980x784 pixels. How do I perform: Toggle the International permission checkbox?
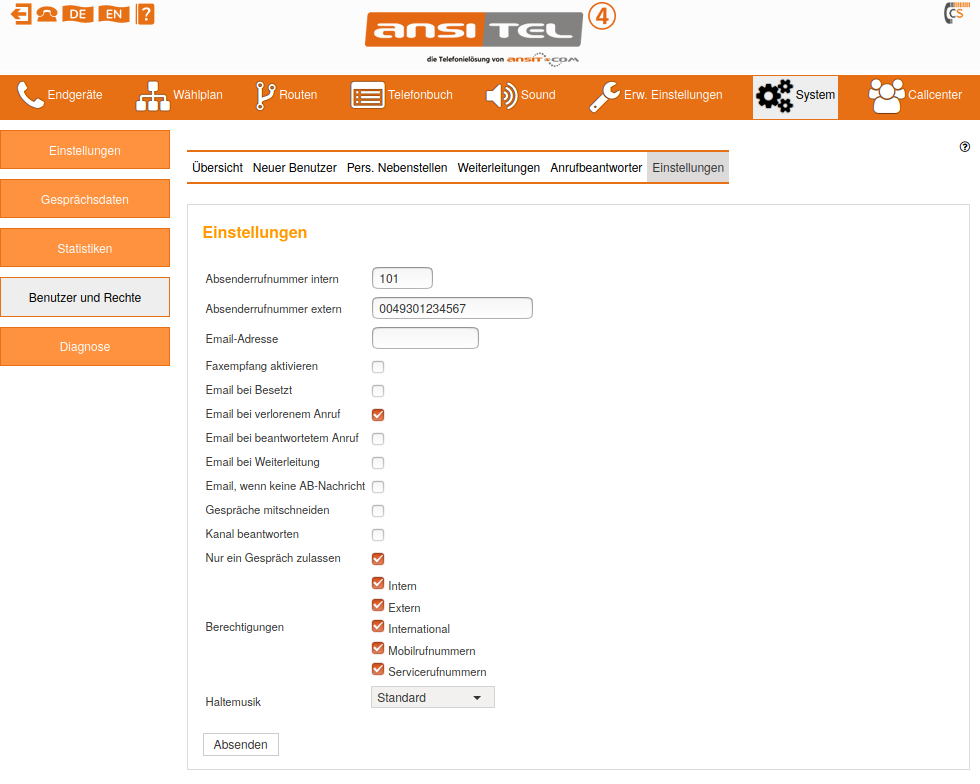(x=378, y=627)
